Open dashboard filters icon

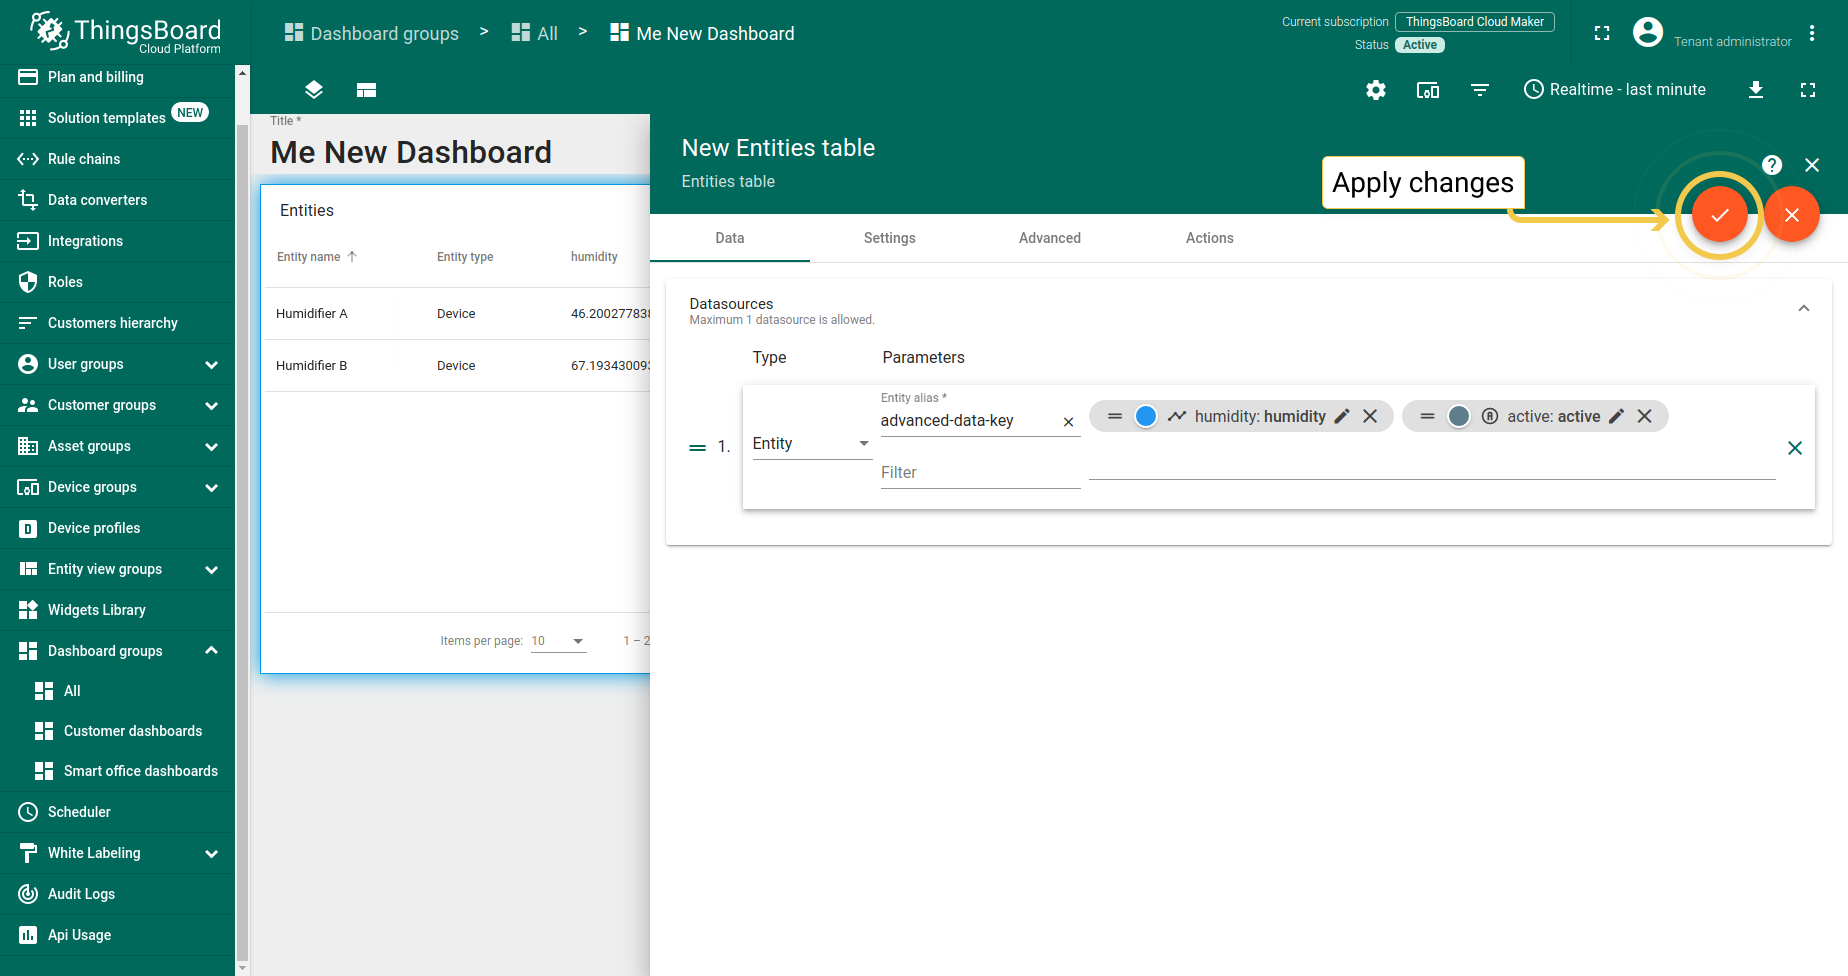point(1480,90)
